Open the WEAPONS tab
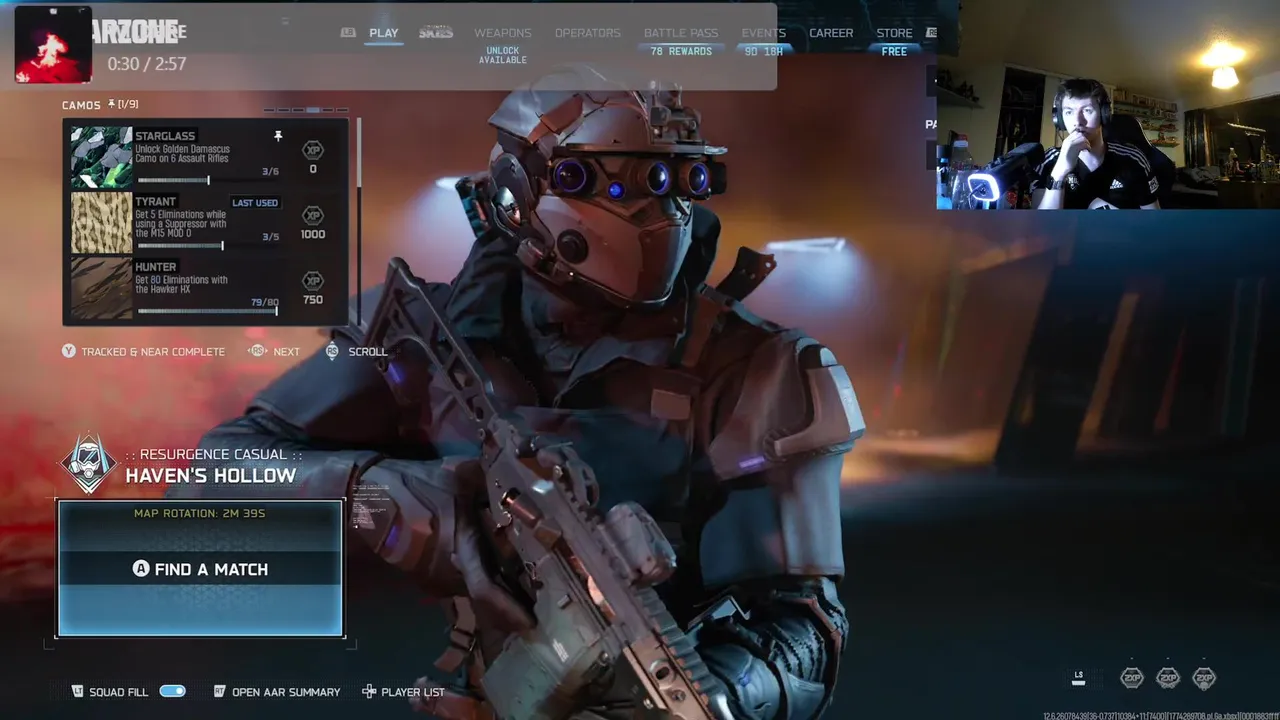This screenshot has width=1280, height=720. pos(502,33)
